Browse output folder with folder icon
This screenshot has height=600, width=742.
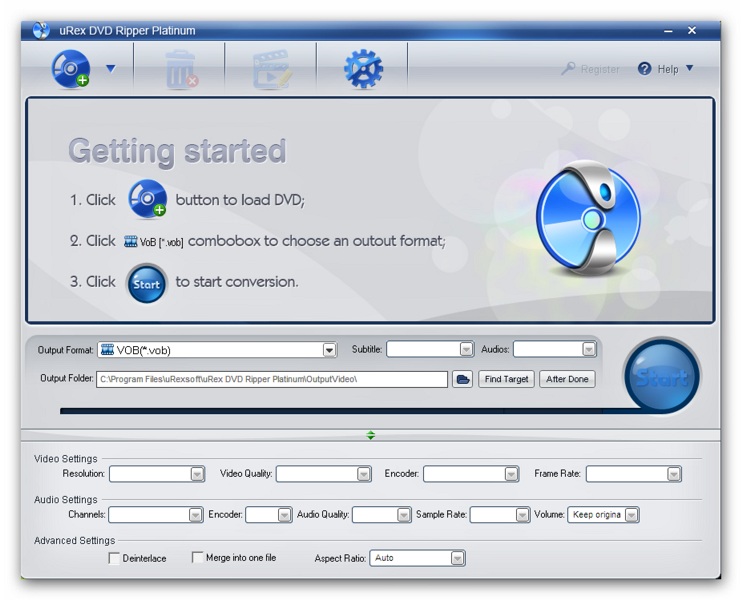tap(462, 379)
